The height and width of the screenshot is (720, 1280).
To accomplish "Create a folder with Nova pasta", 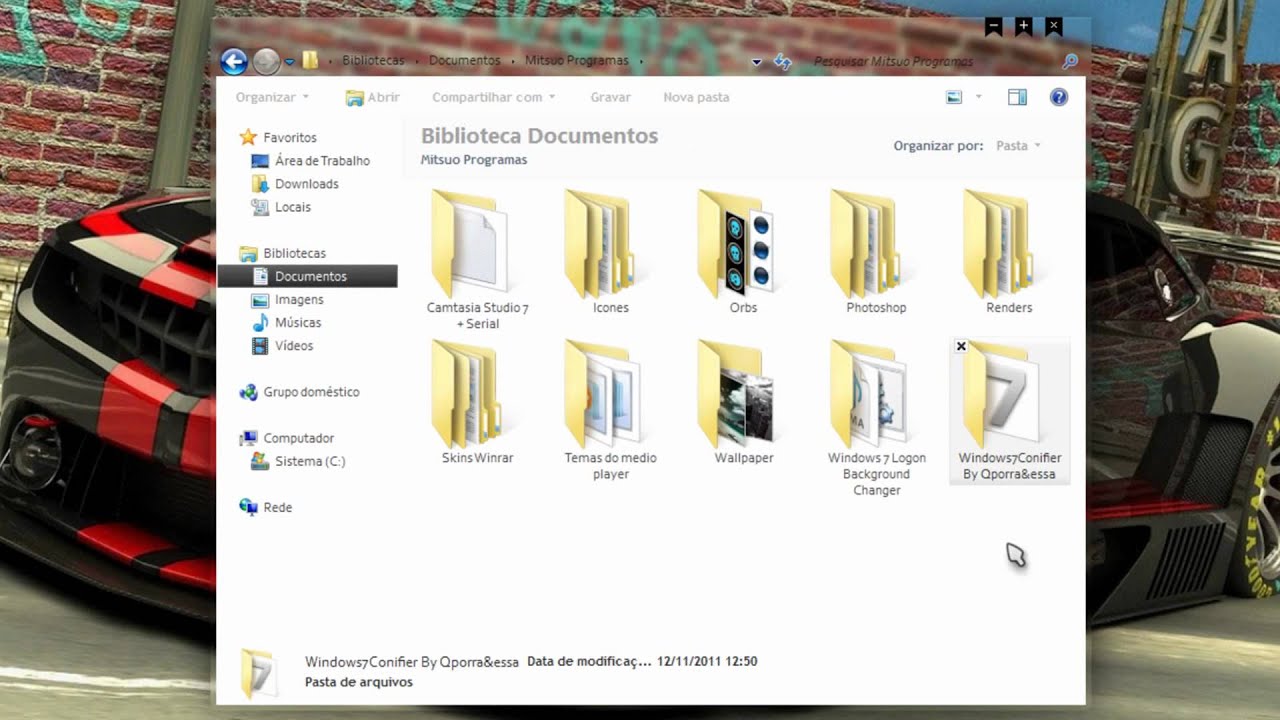I will tap(696, 97).
